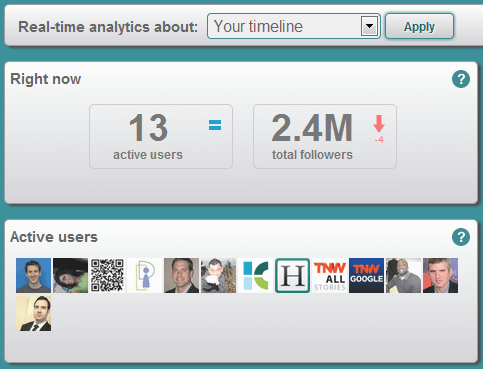Click the 'Real-time analytics about:' label
This screenshot has height=369, width=483.
pos(108,27)
